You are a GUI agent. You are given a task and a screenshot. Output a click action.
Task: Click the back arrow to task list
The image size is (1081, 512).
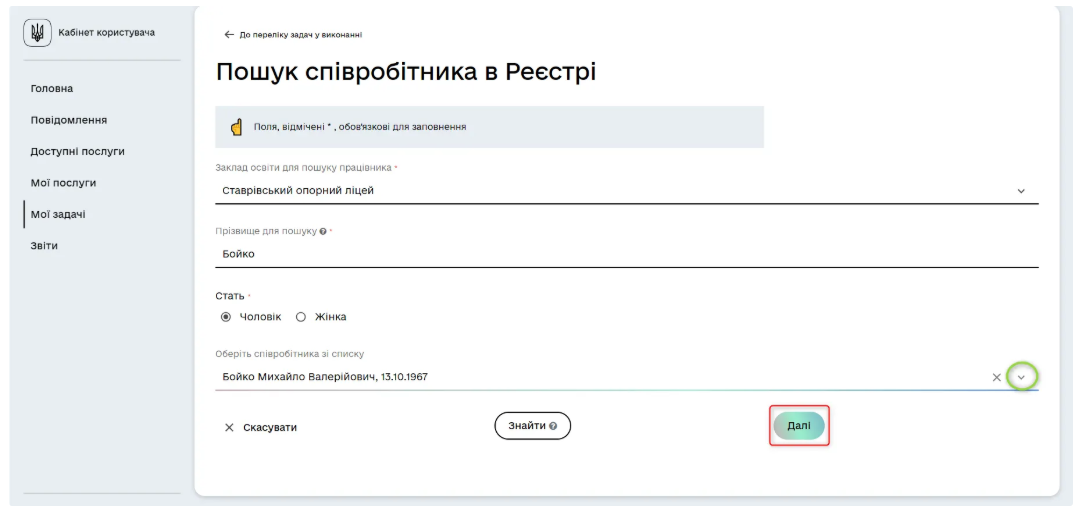pos(229,35)
